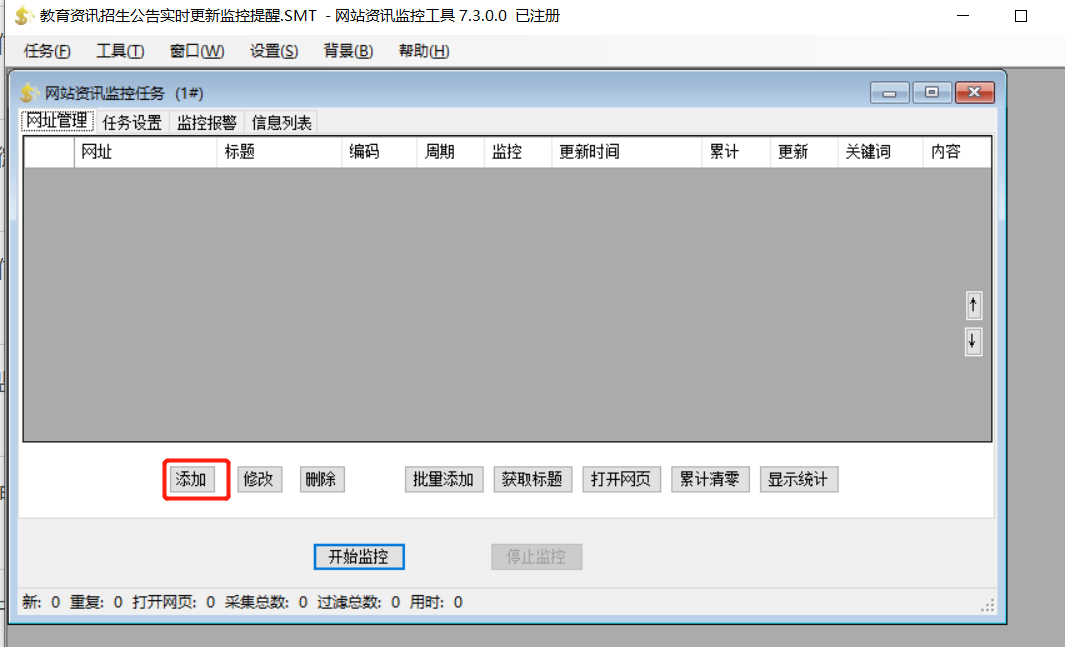Click the 重复 status text

click(96, 602)
